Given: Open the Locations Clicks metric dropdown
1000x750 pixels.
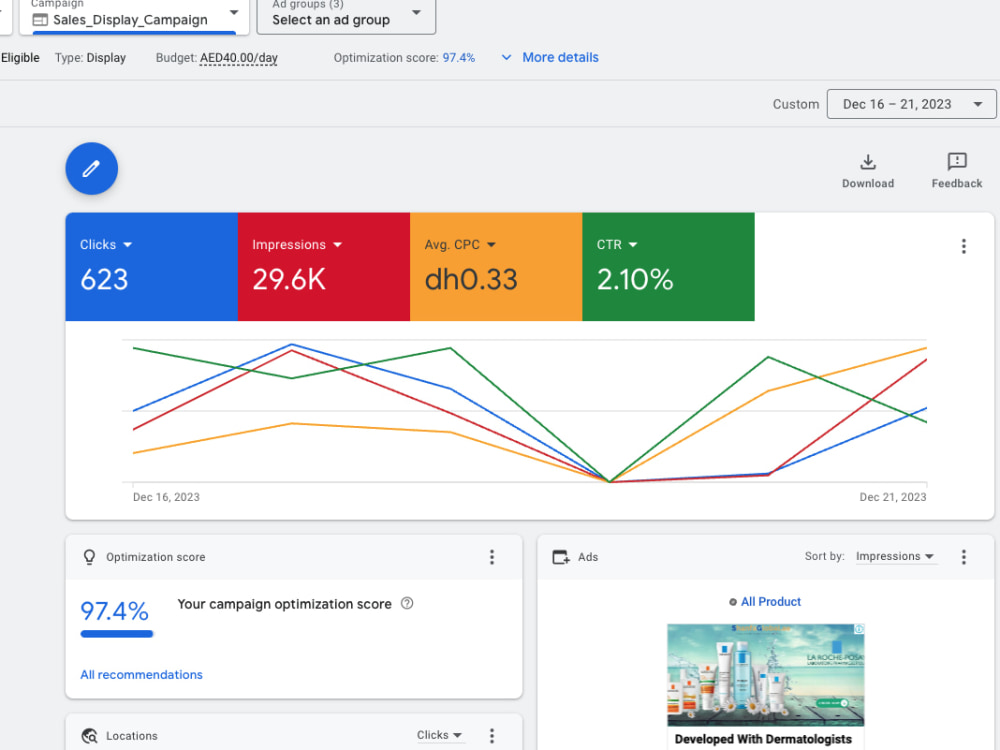Looking at the screenshot, I should (x=439, y=735).
